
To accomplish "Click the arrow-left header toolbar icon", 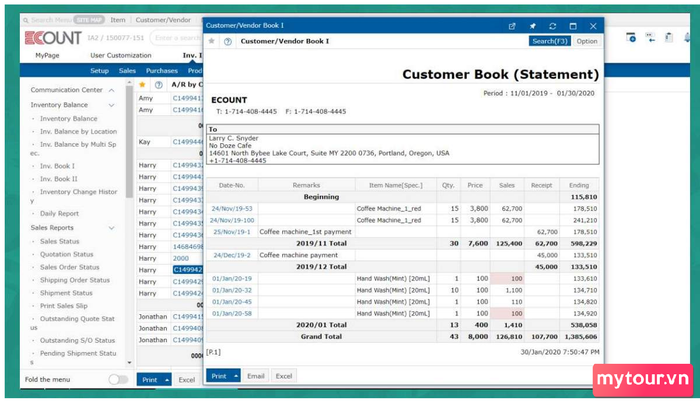I will click(650, 38).
